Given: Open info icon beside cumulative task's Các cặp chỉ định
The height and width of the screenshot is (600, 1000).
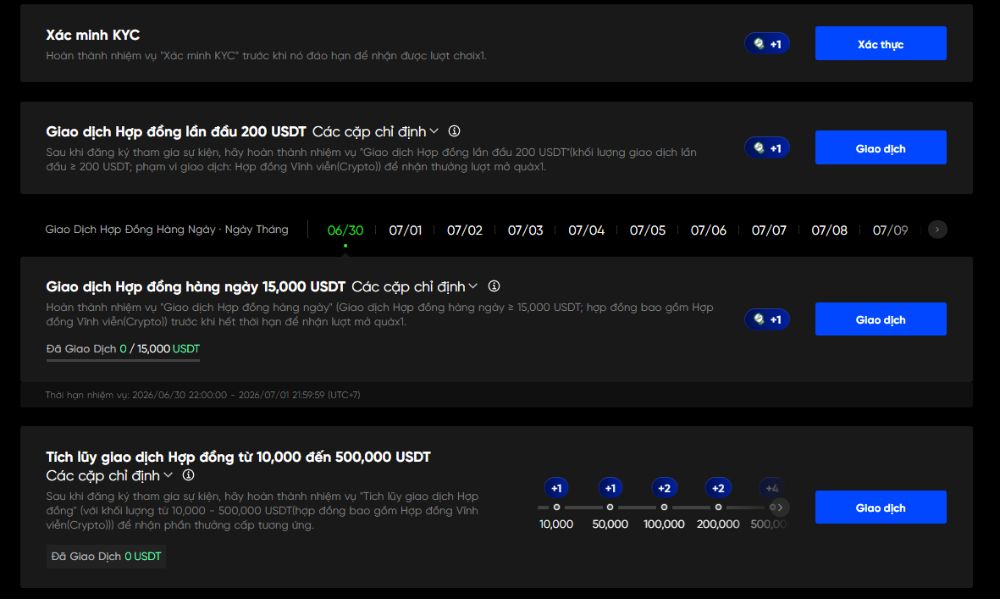Looking at the screenshot, I should pos(188,475).
